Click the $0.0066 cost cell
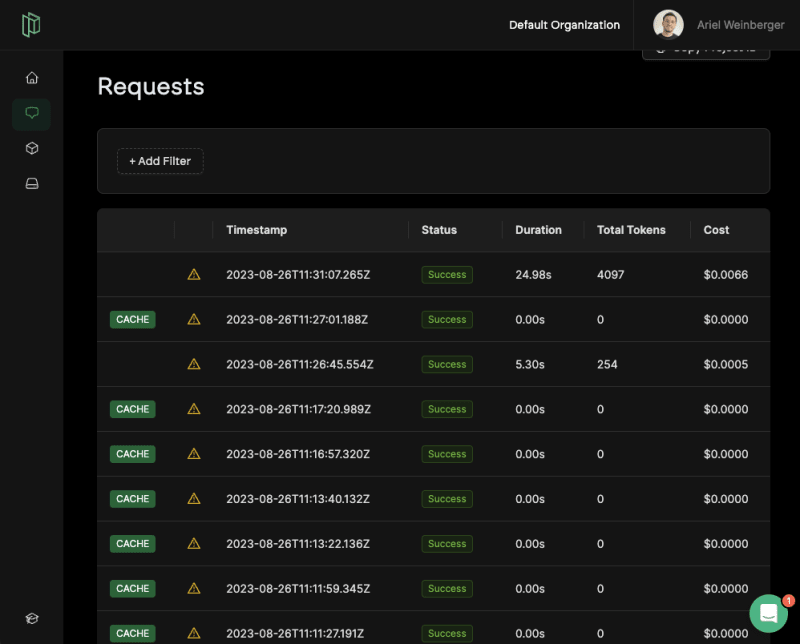The image size is (800, 644). click(726, 275)
